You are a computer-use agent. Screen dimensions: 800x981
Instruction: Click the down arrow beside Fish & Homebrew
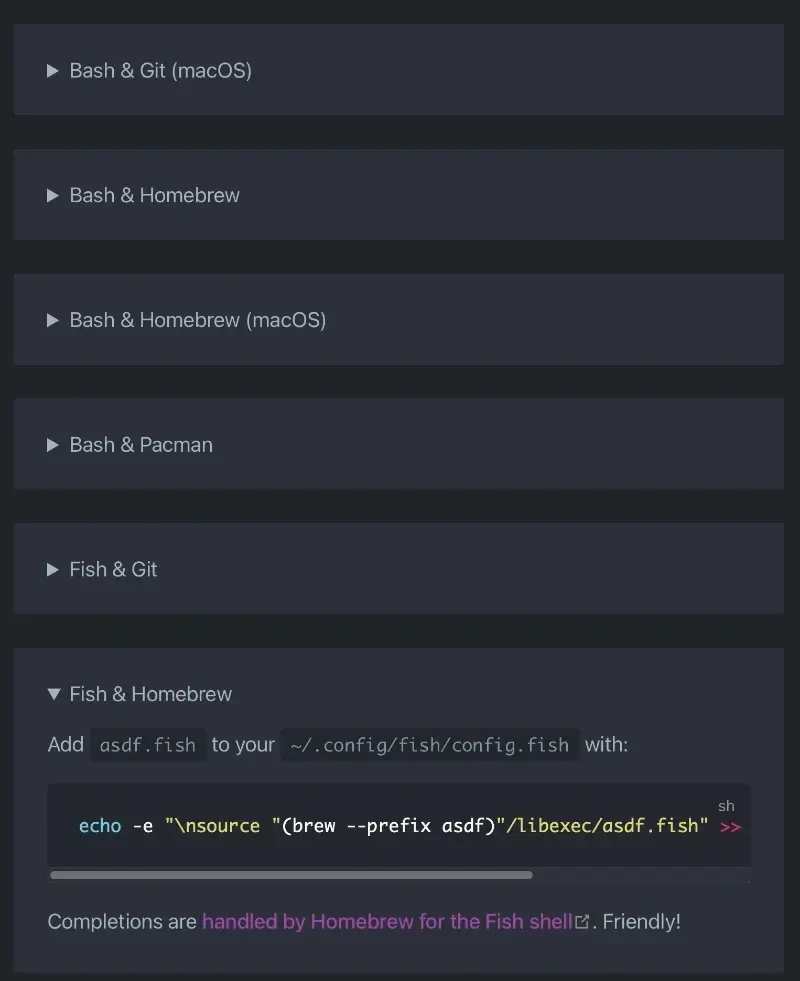[x=54, y=694]
